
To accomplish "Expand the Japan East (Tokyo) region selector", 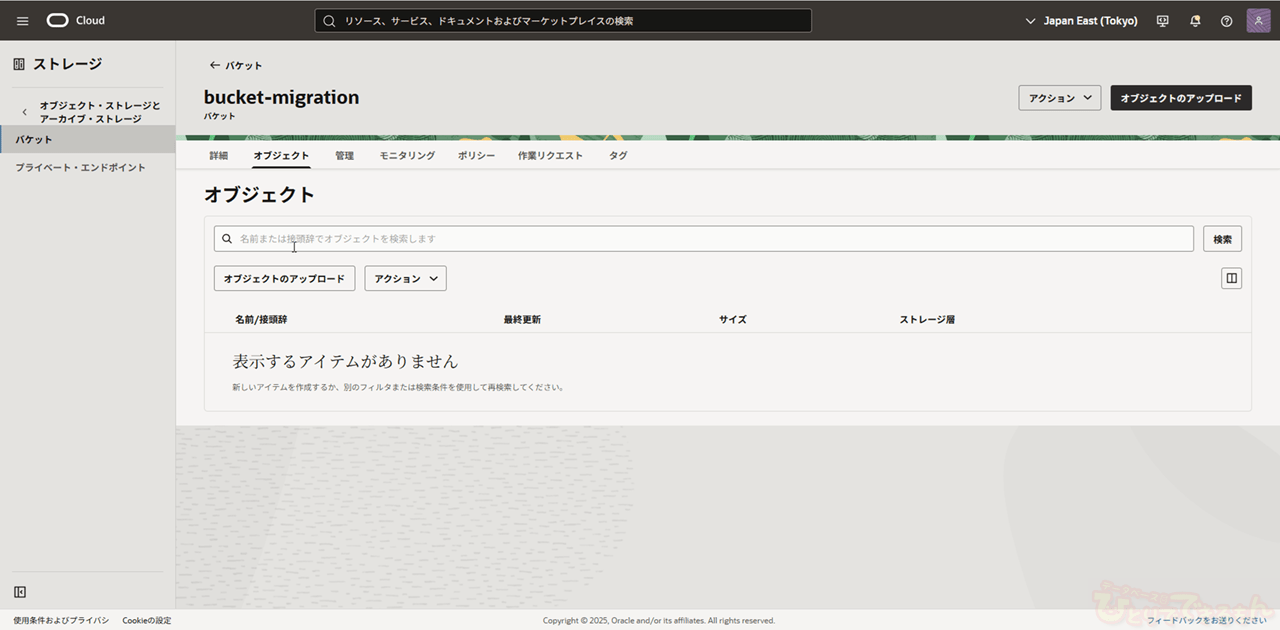I will (x=1081, y=21).
